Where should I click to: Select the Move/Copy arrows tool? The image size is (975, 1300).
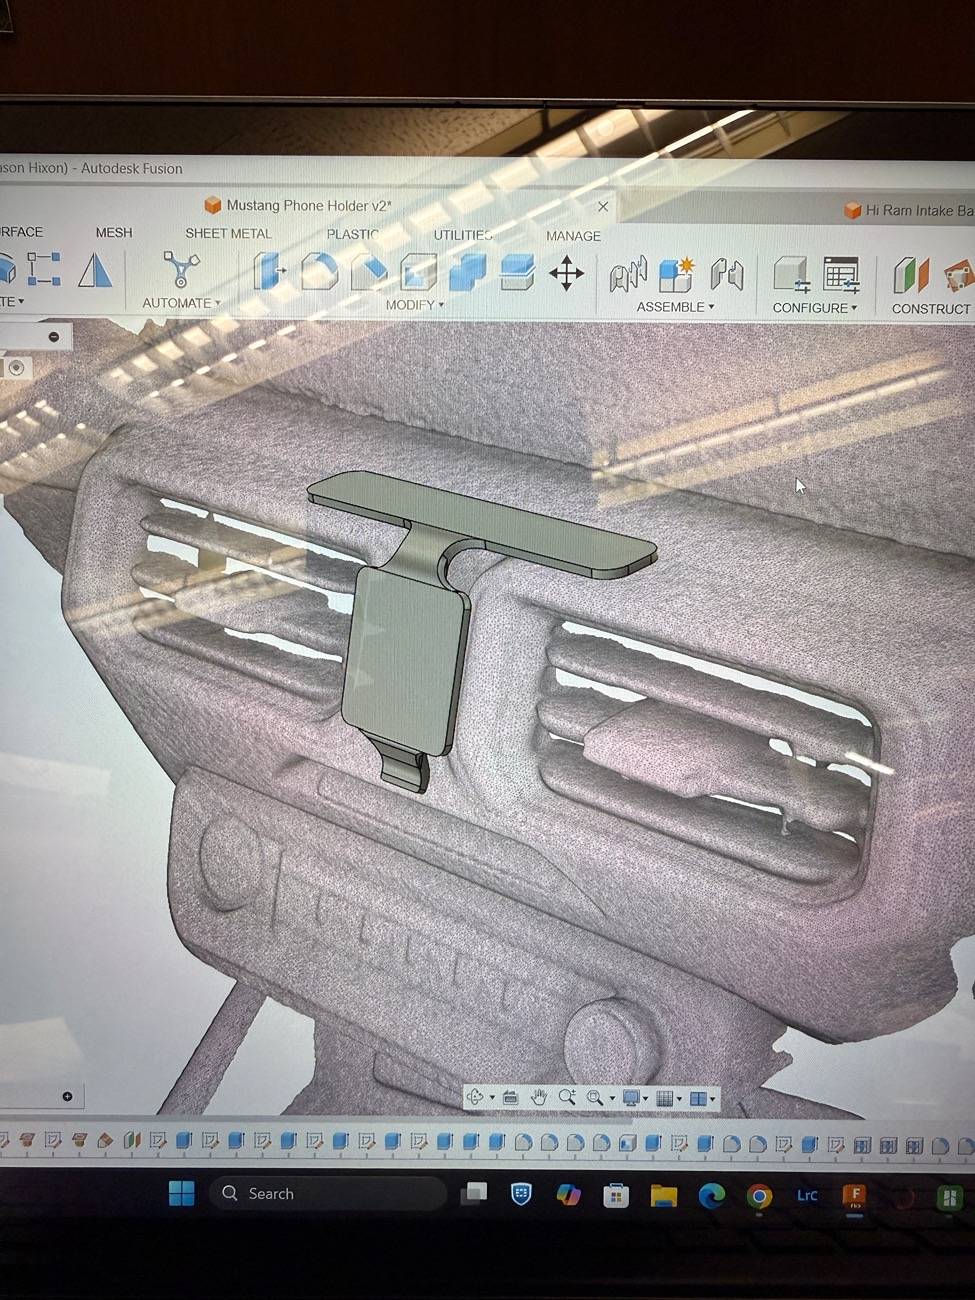[566, 273]
